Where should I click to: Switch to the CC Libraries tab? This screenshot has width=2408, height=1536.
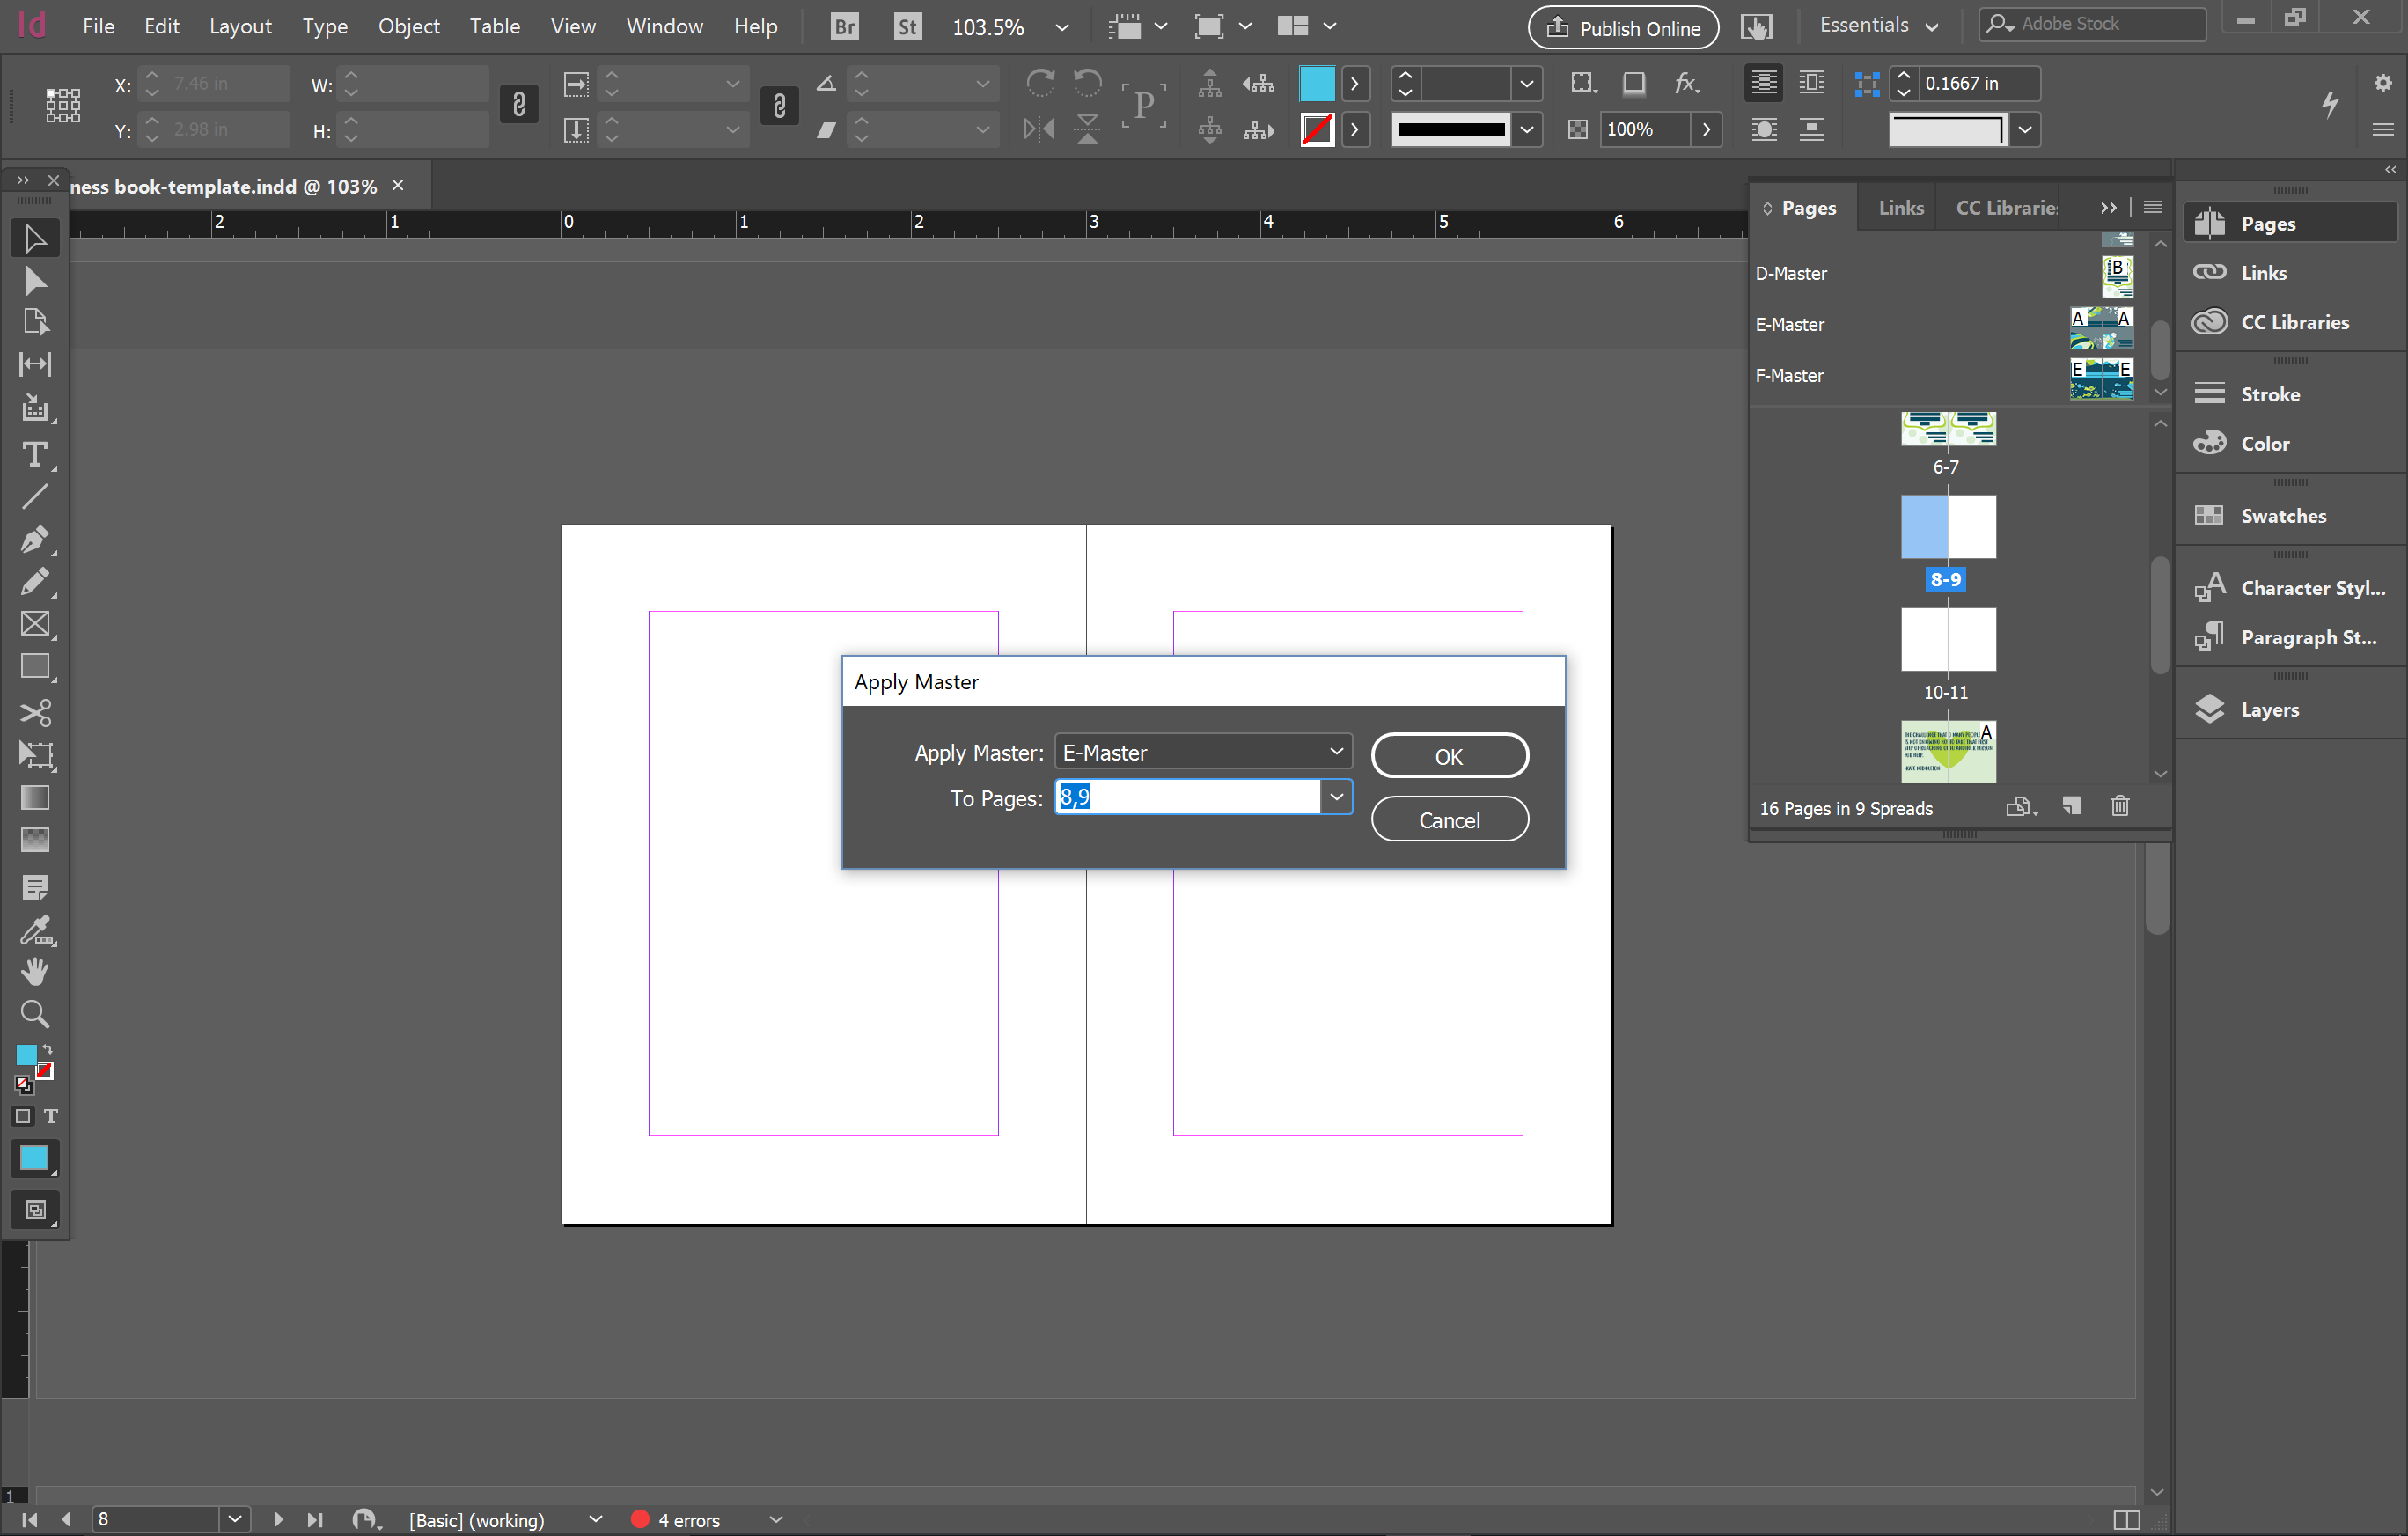pos(2006,207)
